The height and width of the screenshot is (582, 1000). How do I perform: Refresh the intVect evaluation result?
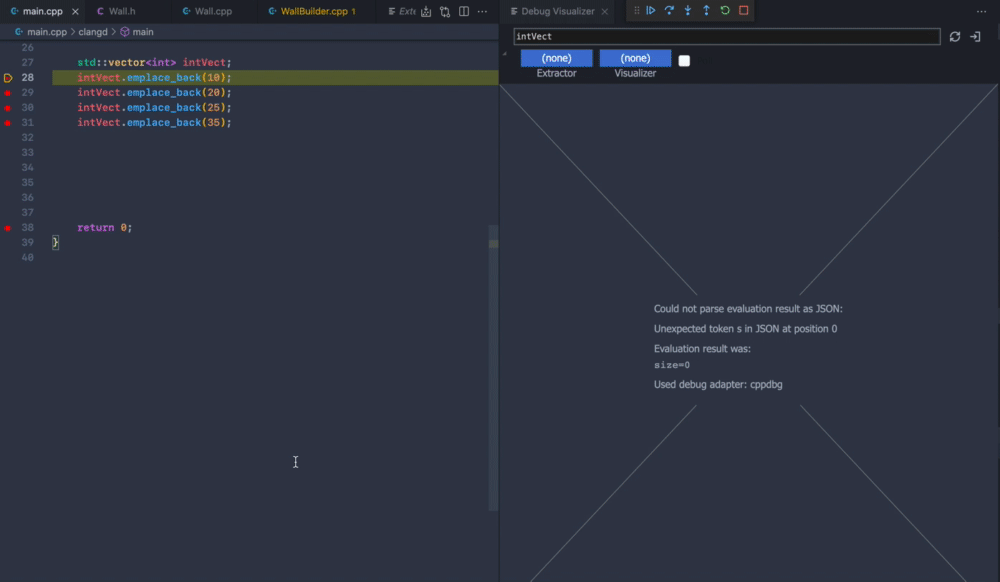pos(956,36)
